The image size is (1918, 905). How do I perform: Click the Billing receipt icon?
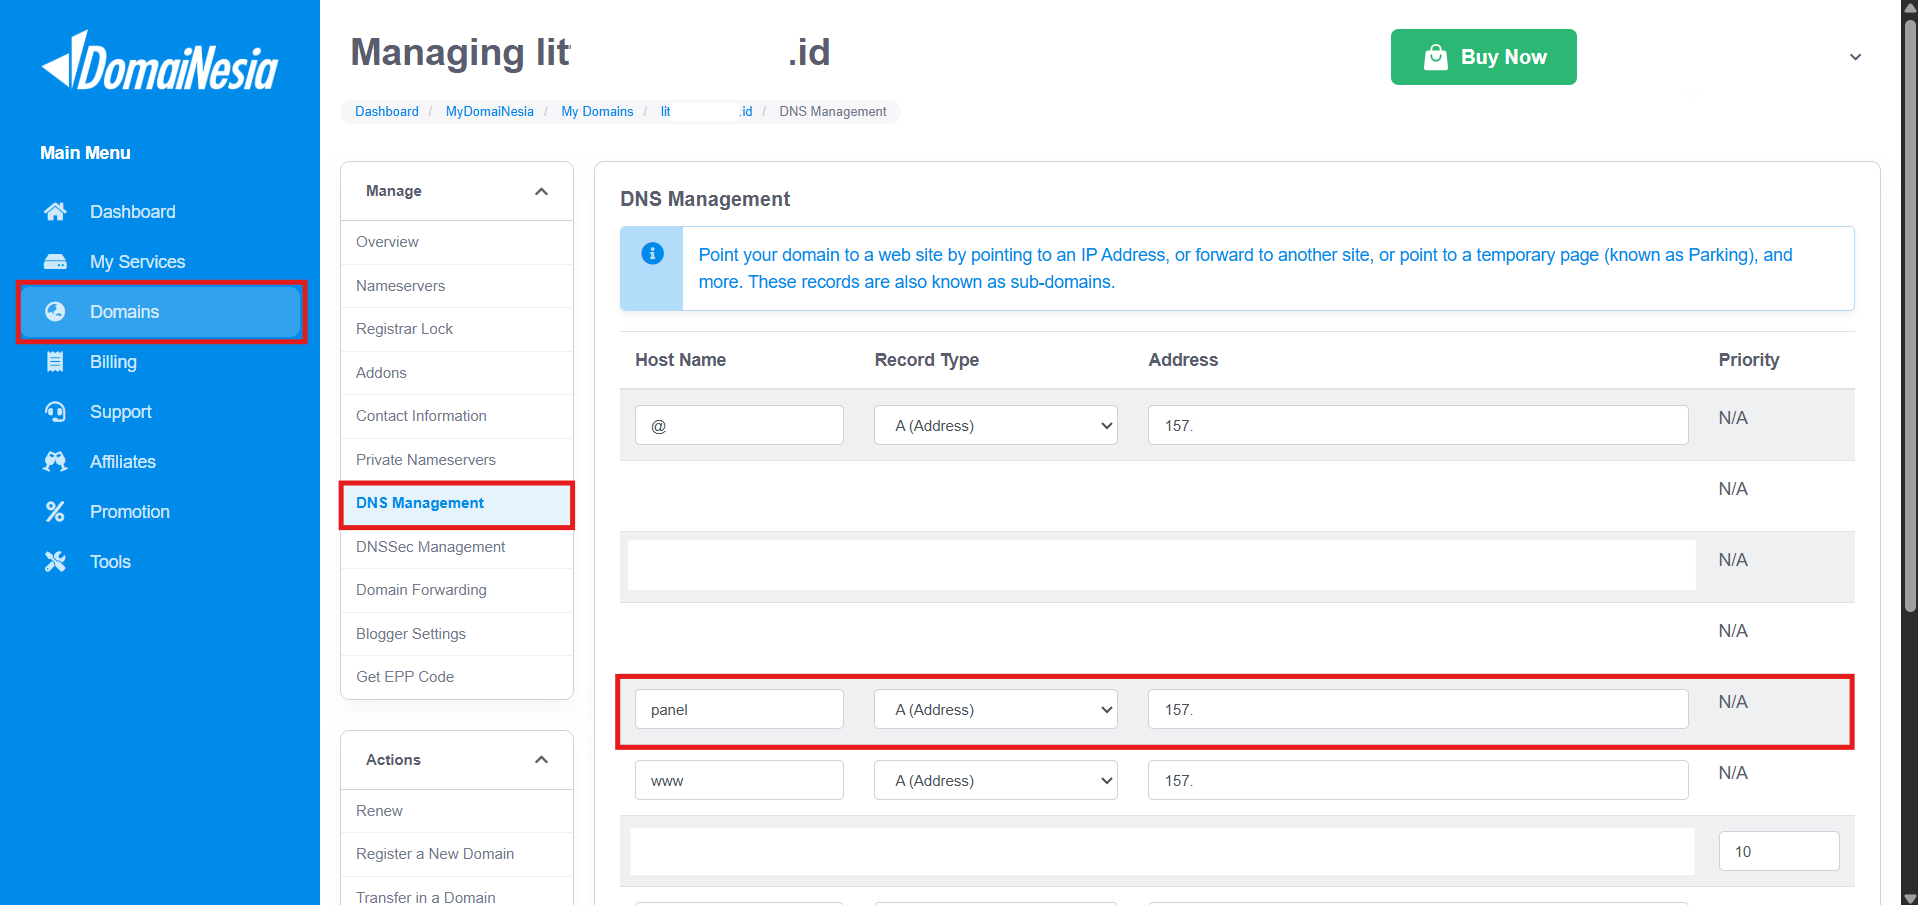(55, 362)
